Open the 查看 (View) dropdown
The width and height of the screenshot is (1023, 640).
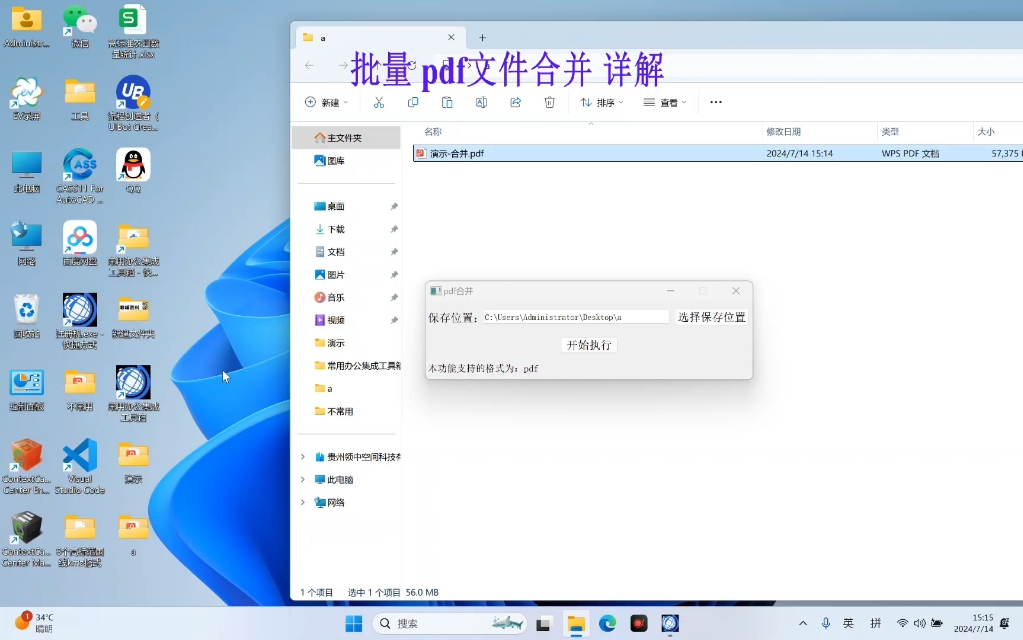pyautogui.click(x=662, y=102)
